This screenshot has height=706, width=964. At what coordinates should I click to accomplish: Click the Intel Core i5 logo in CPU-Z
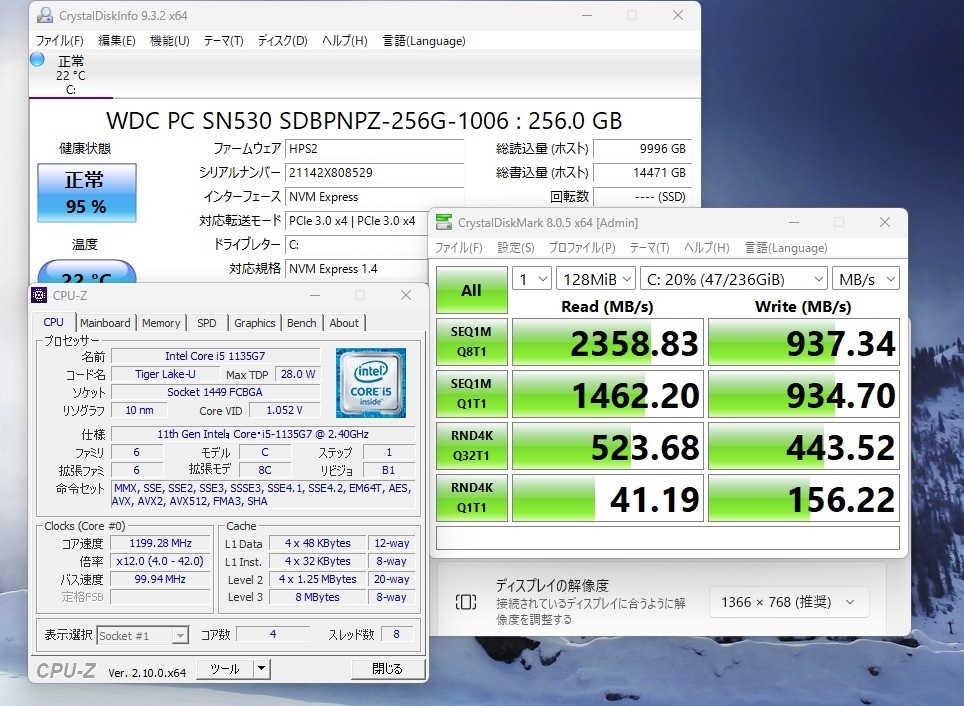(x=371, y=383)
